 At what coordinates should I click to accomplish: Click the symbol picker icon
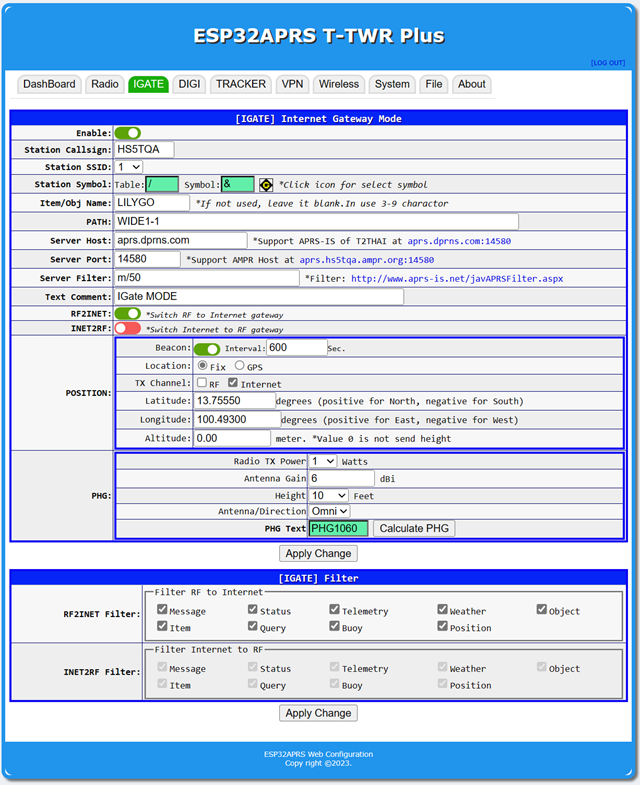[x=266, y=185]
